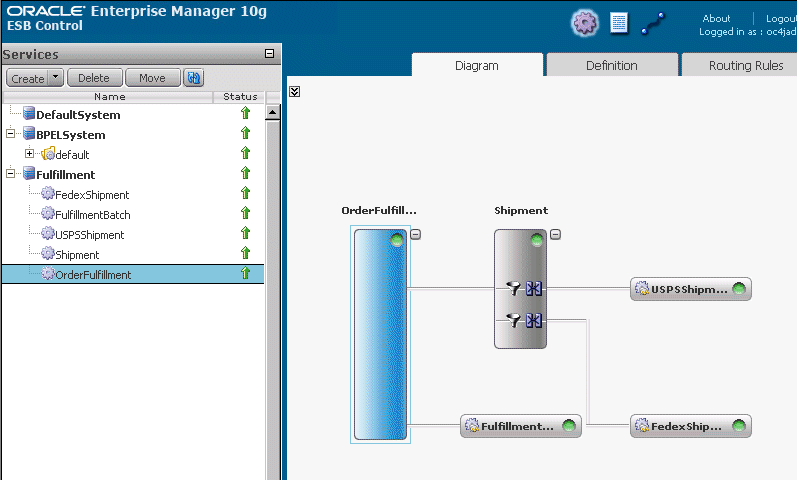Click the lower filter funnel in Shipment node
Image resolution: width=797 pixels, height=480 pixels.
(514, 320)
